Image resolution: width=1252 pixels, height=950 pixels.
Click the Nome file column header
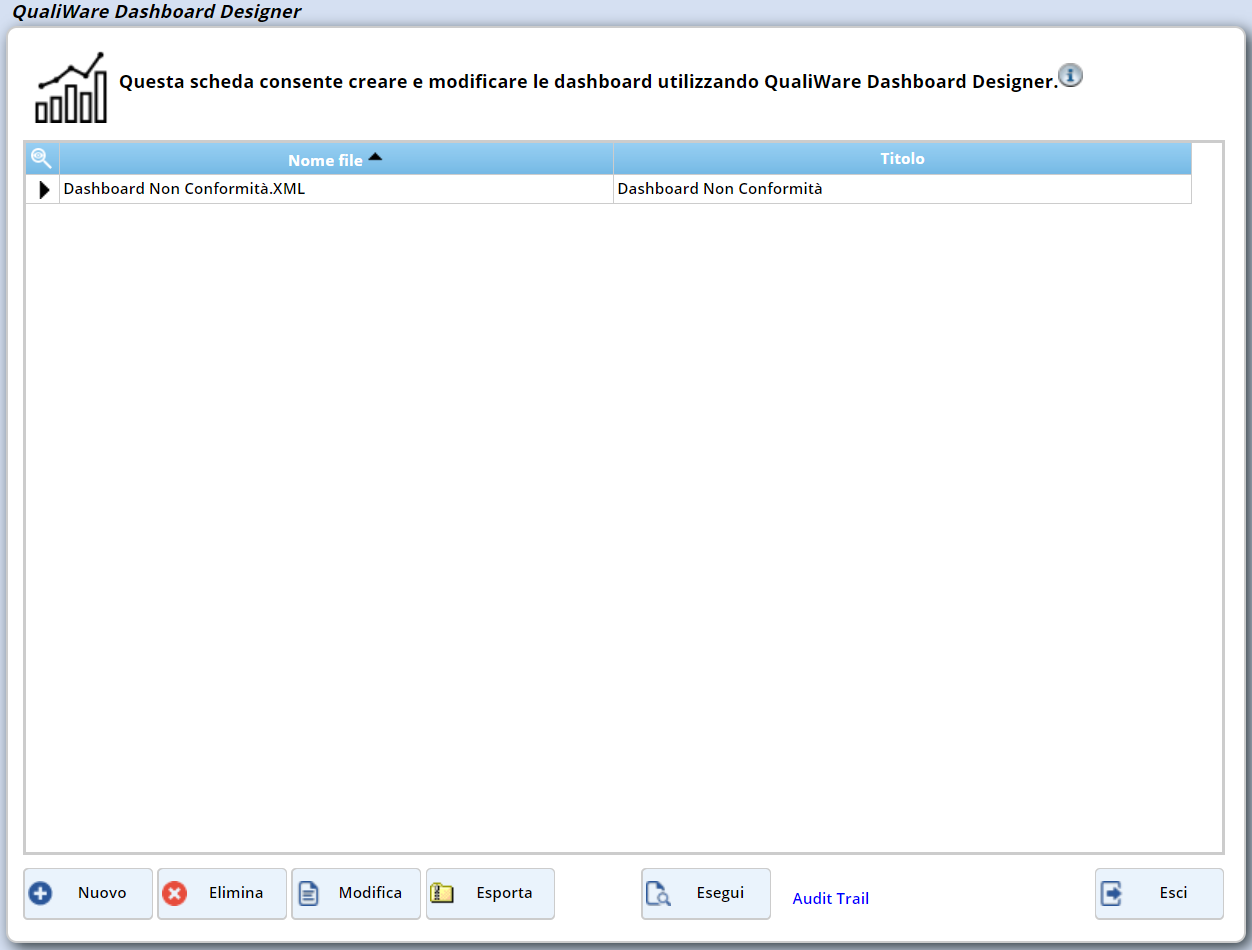click(324, 160)
